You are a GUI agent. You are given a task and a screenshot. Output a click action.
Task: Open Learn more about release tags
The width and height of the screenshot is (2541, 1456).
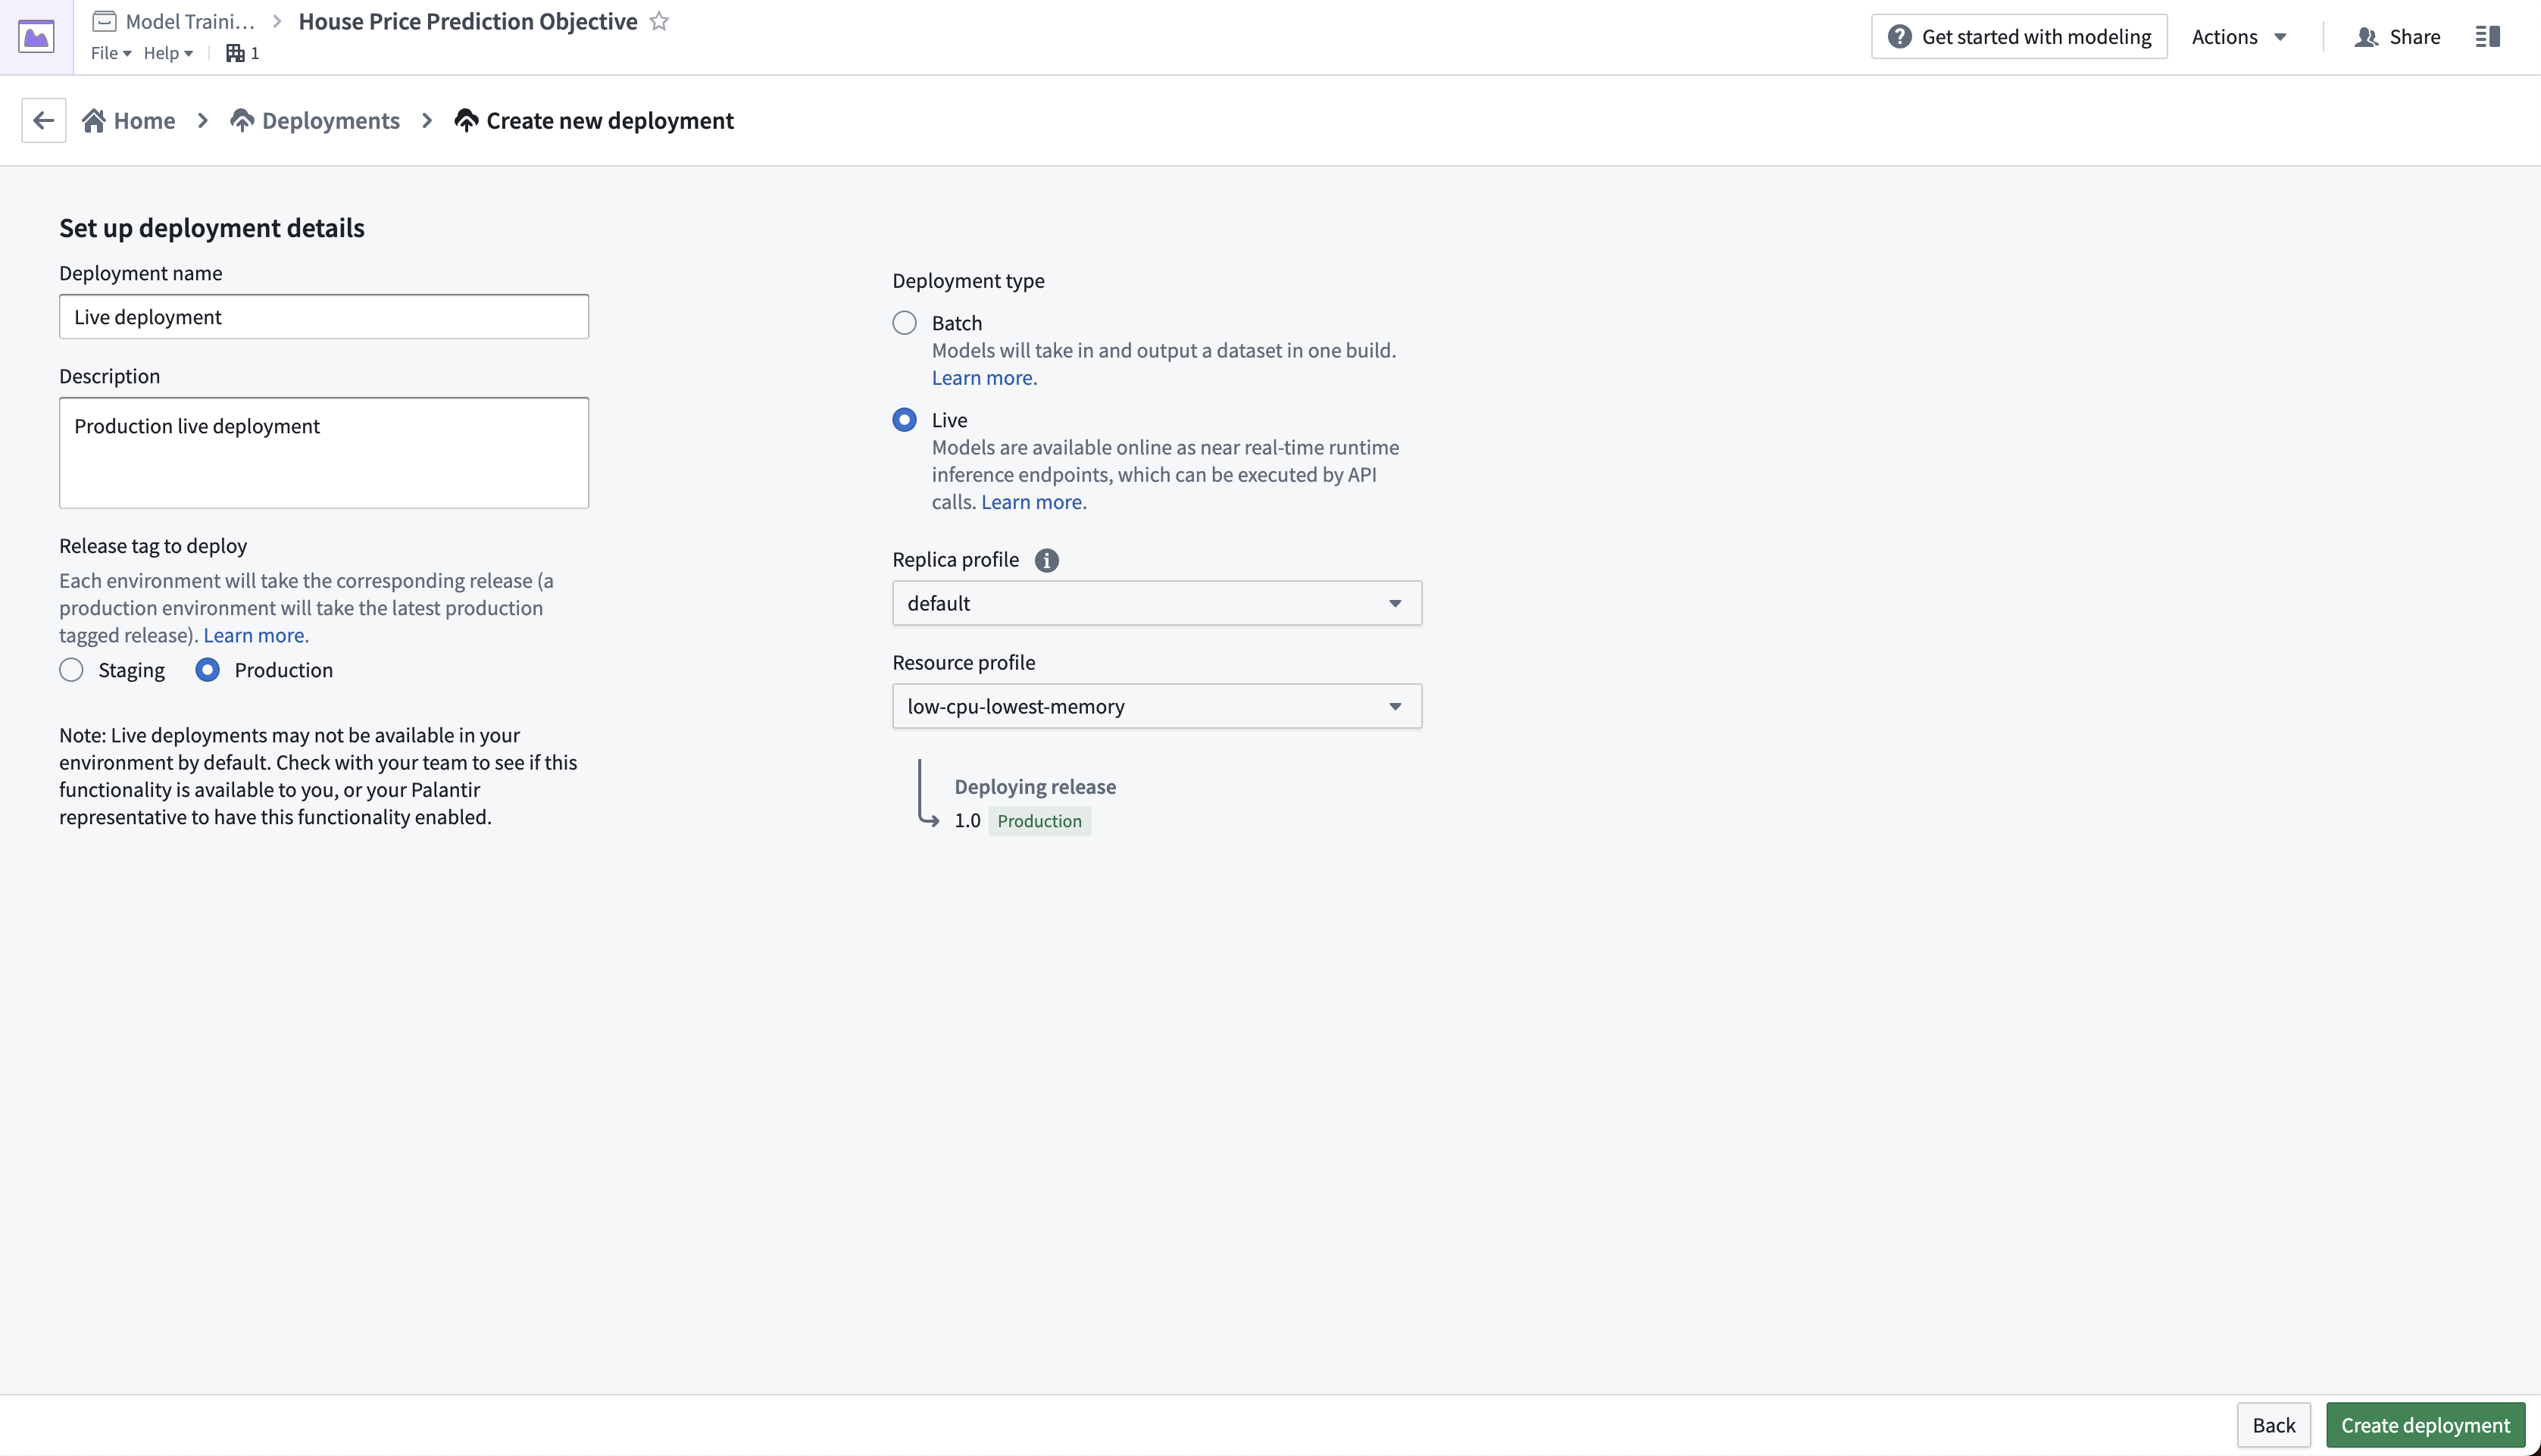(x=253, y=636)
